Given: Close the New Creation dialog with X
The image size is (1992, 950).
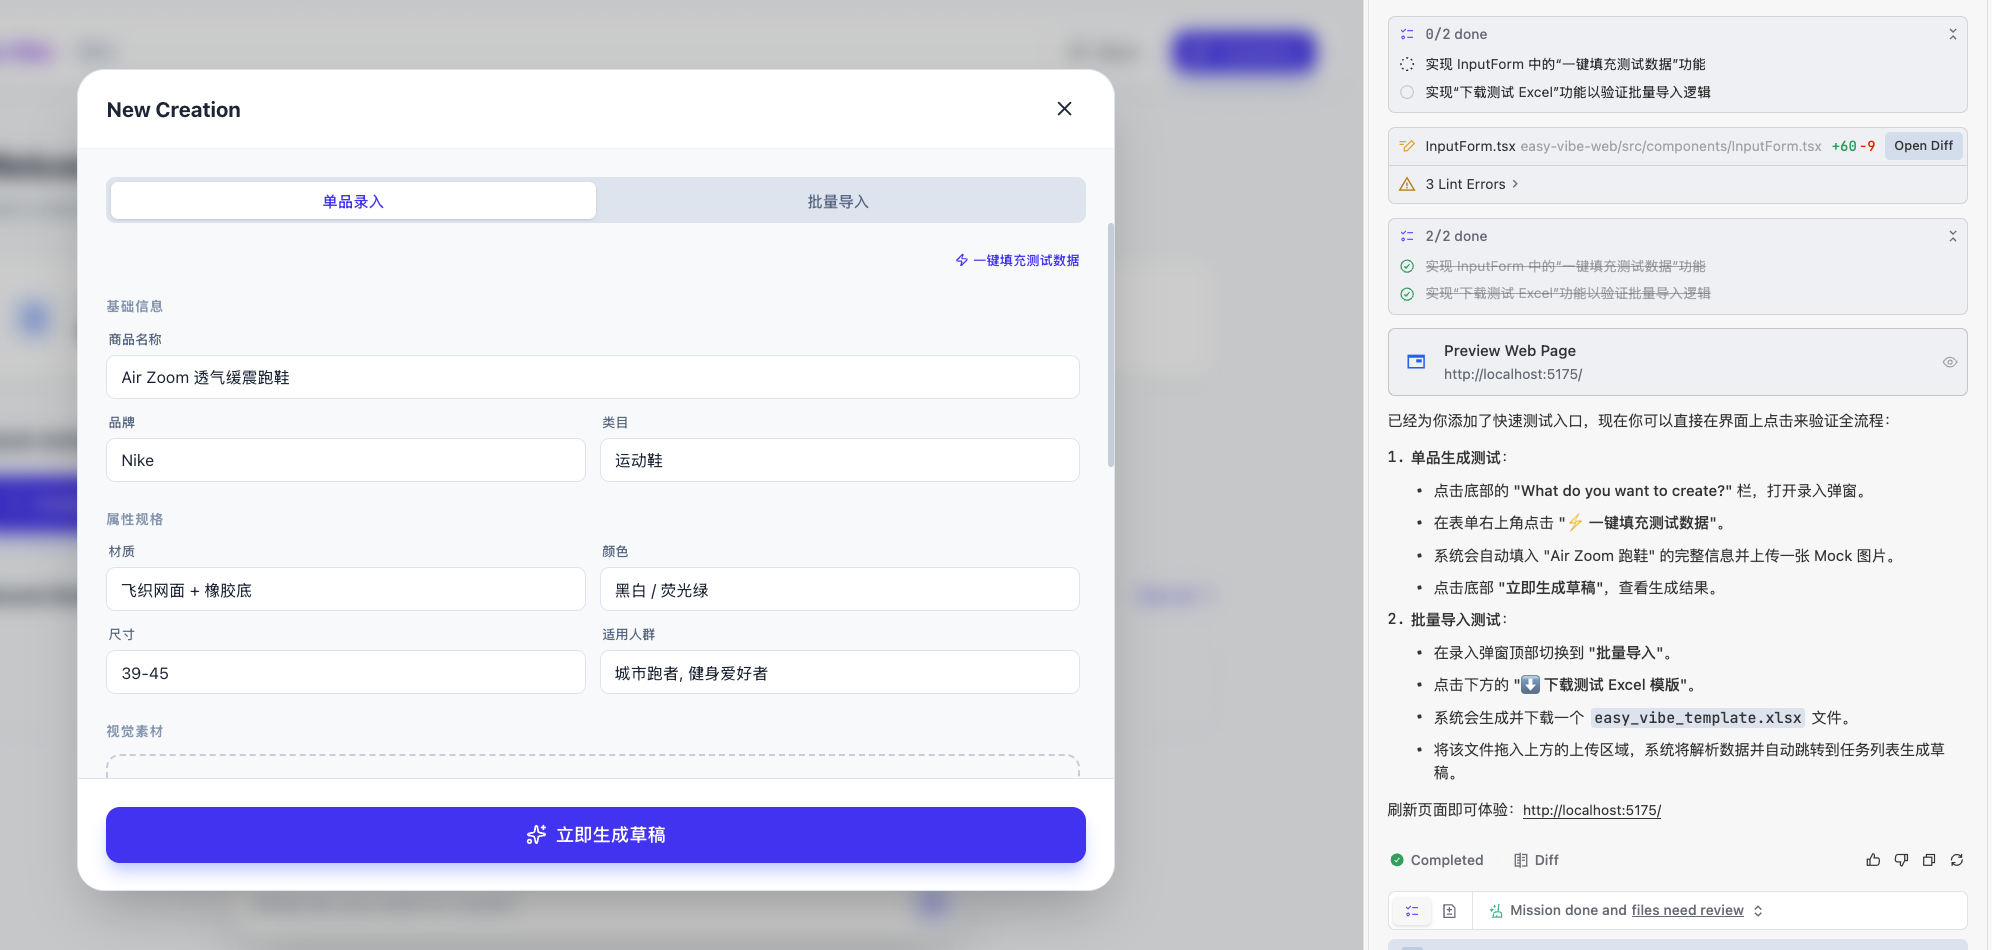Looking at the screenshot, I should tap(1064, 109).
